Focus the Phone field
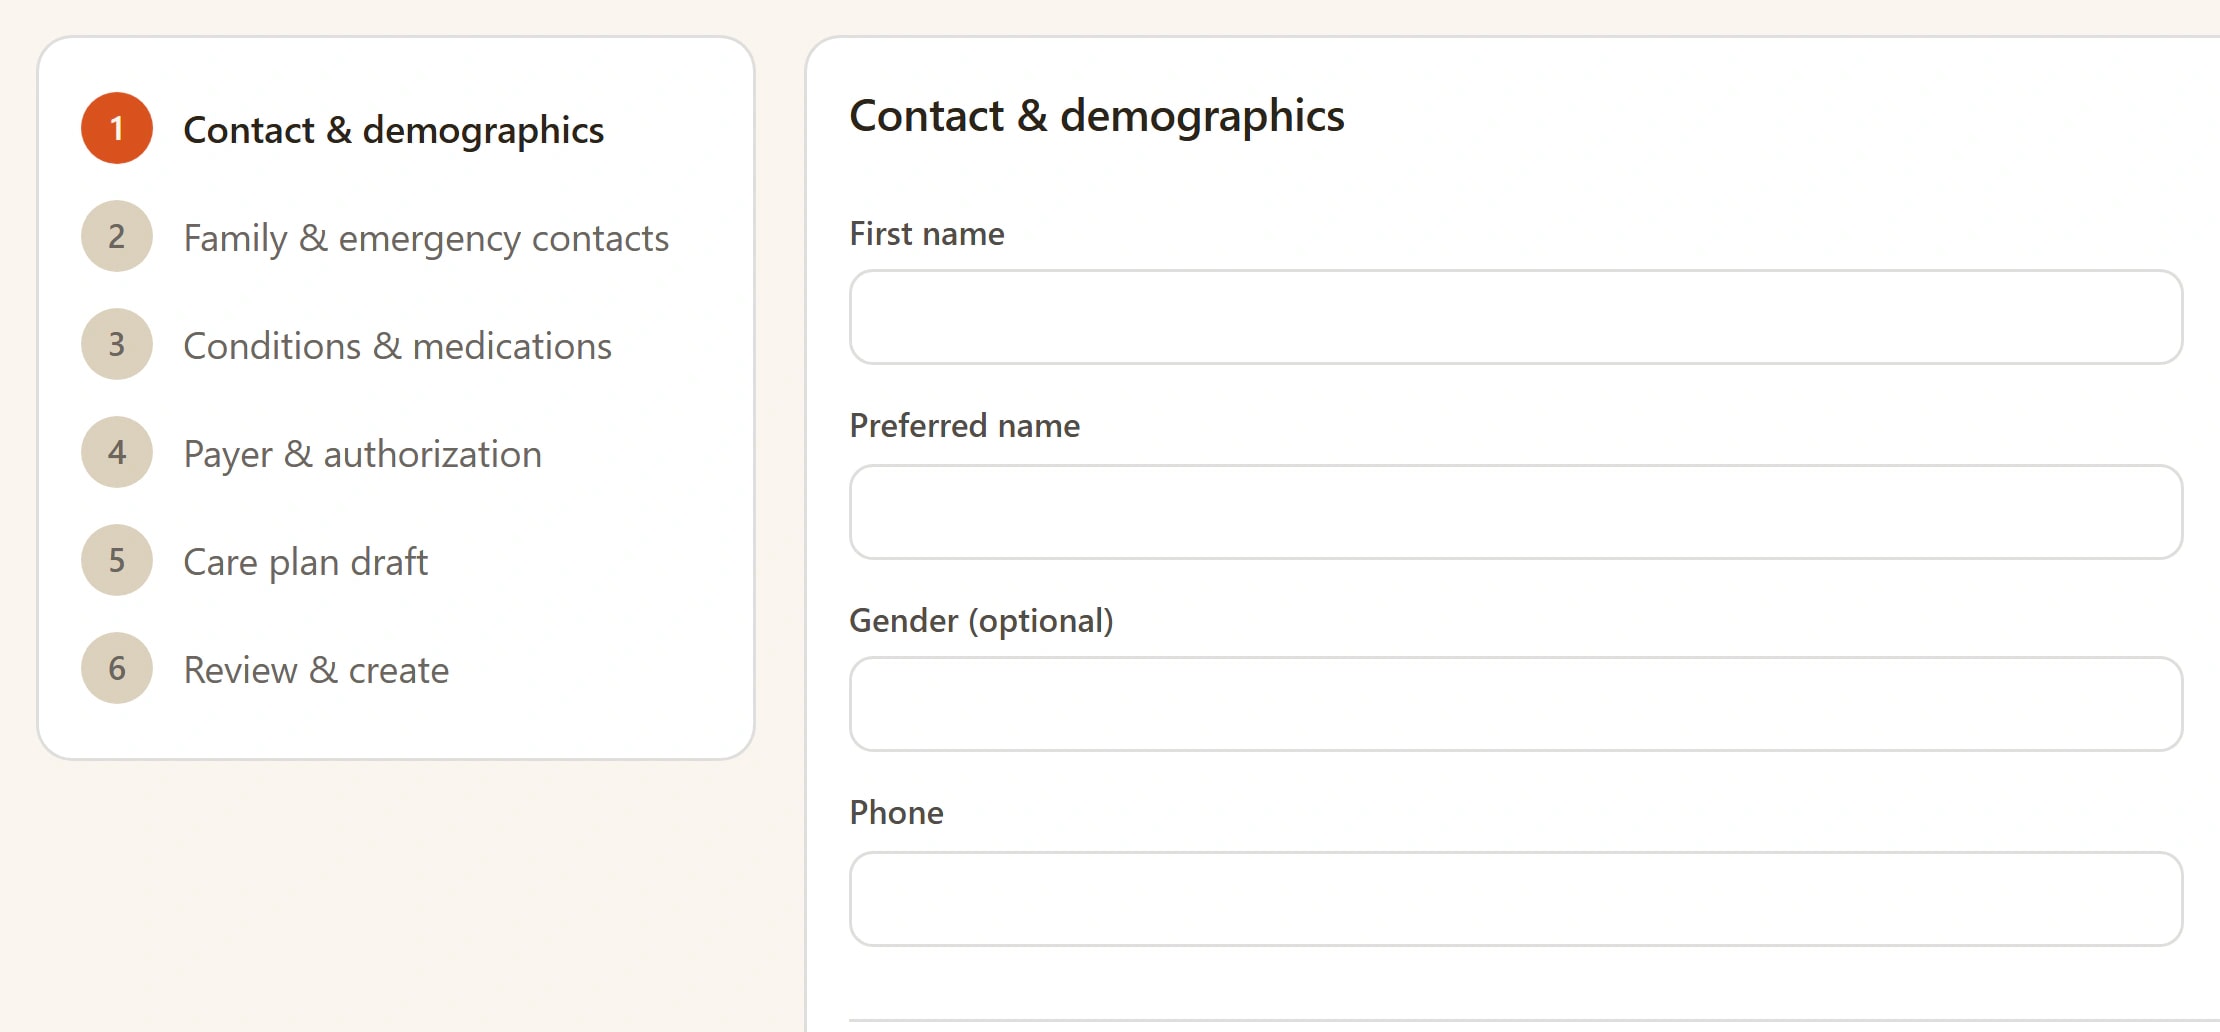Screen dimensions: 2220x1032 click(x=1516, y=899)
